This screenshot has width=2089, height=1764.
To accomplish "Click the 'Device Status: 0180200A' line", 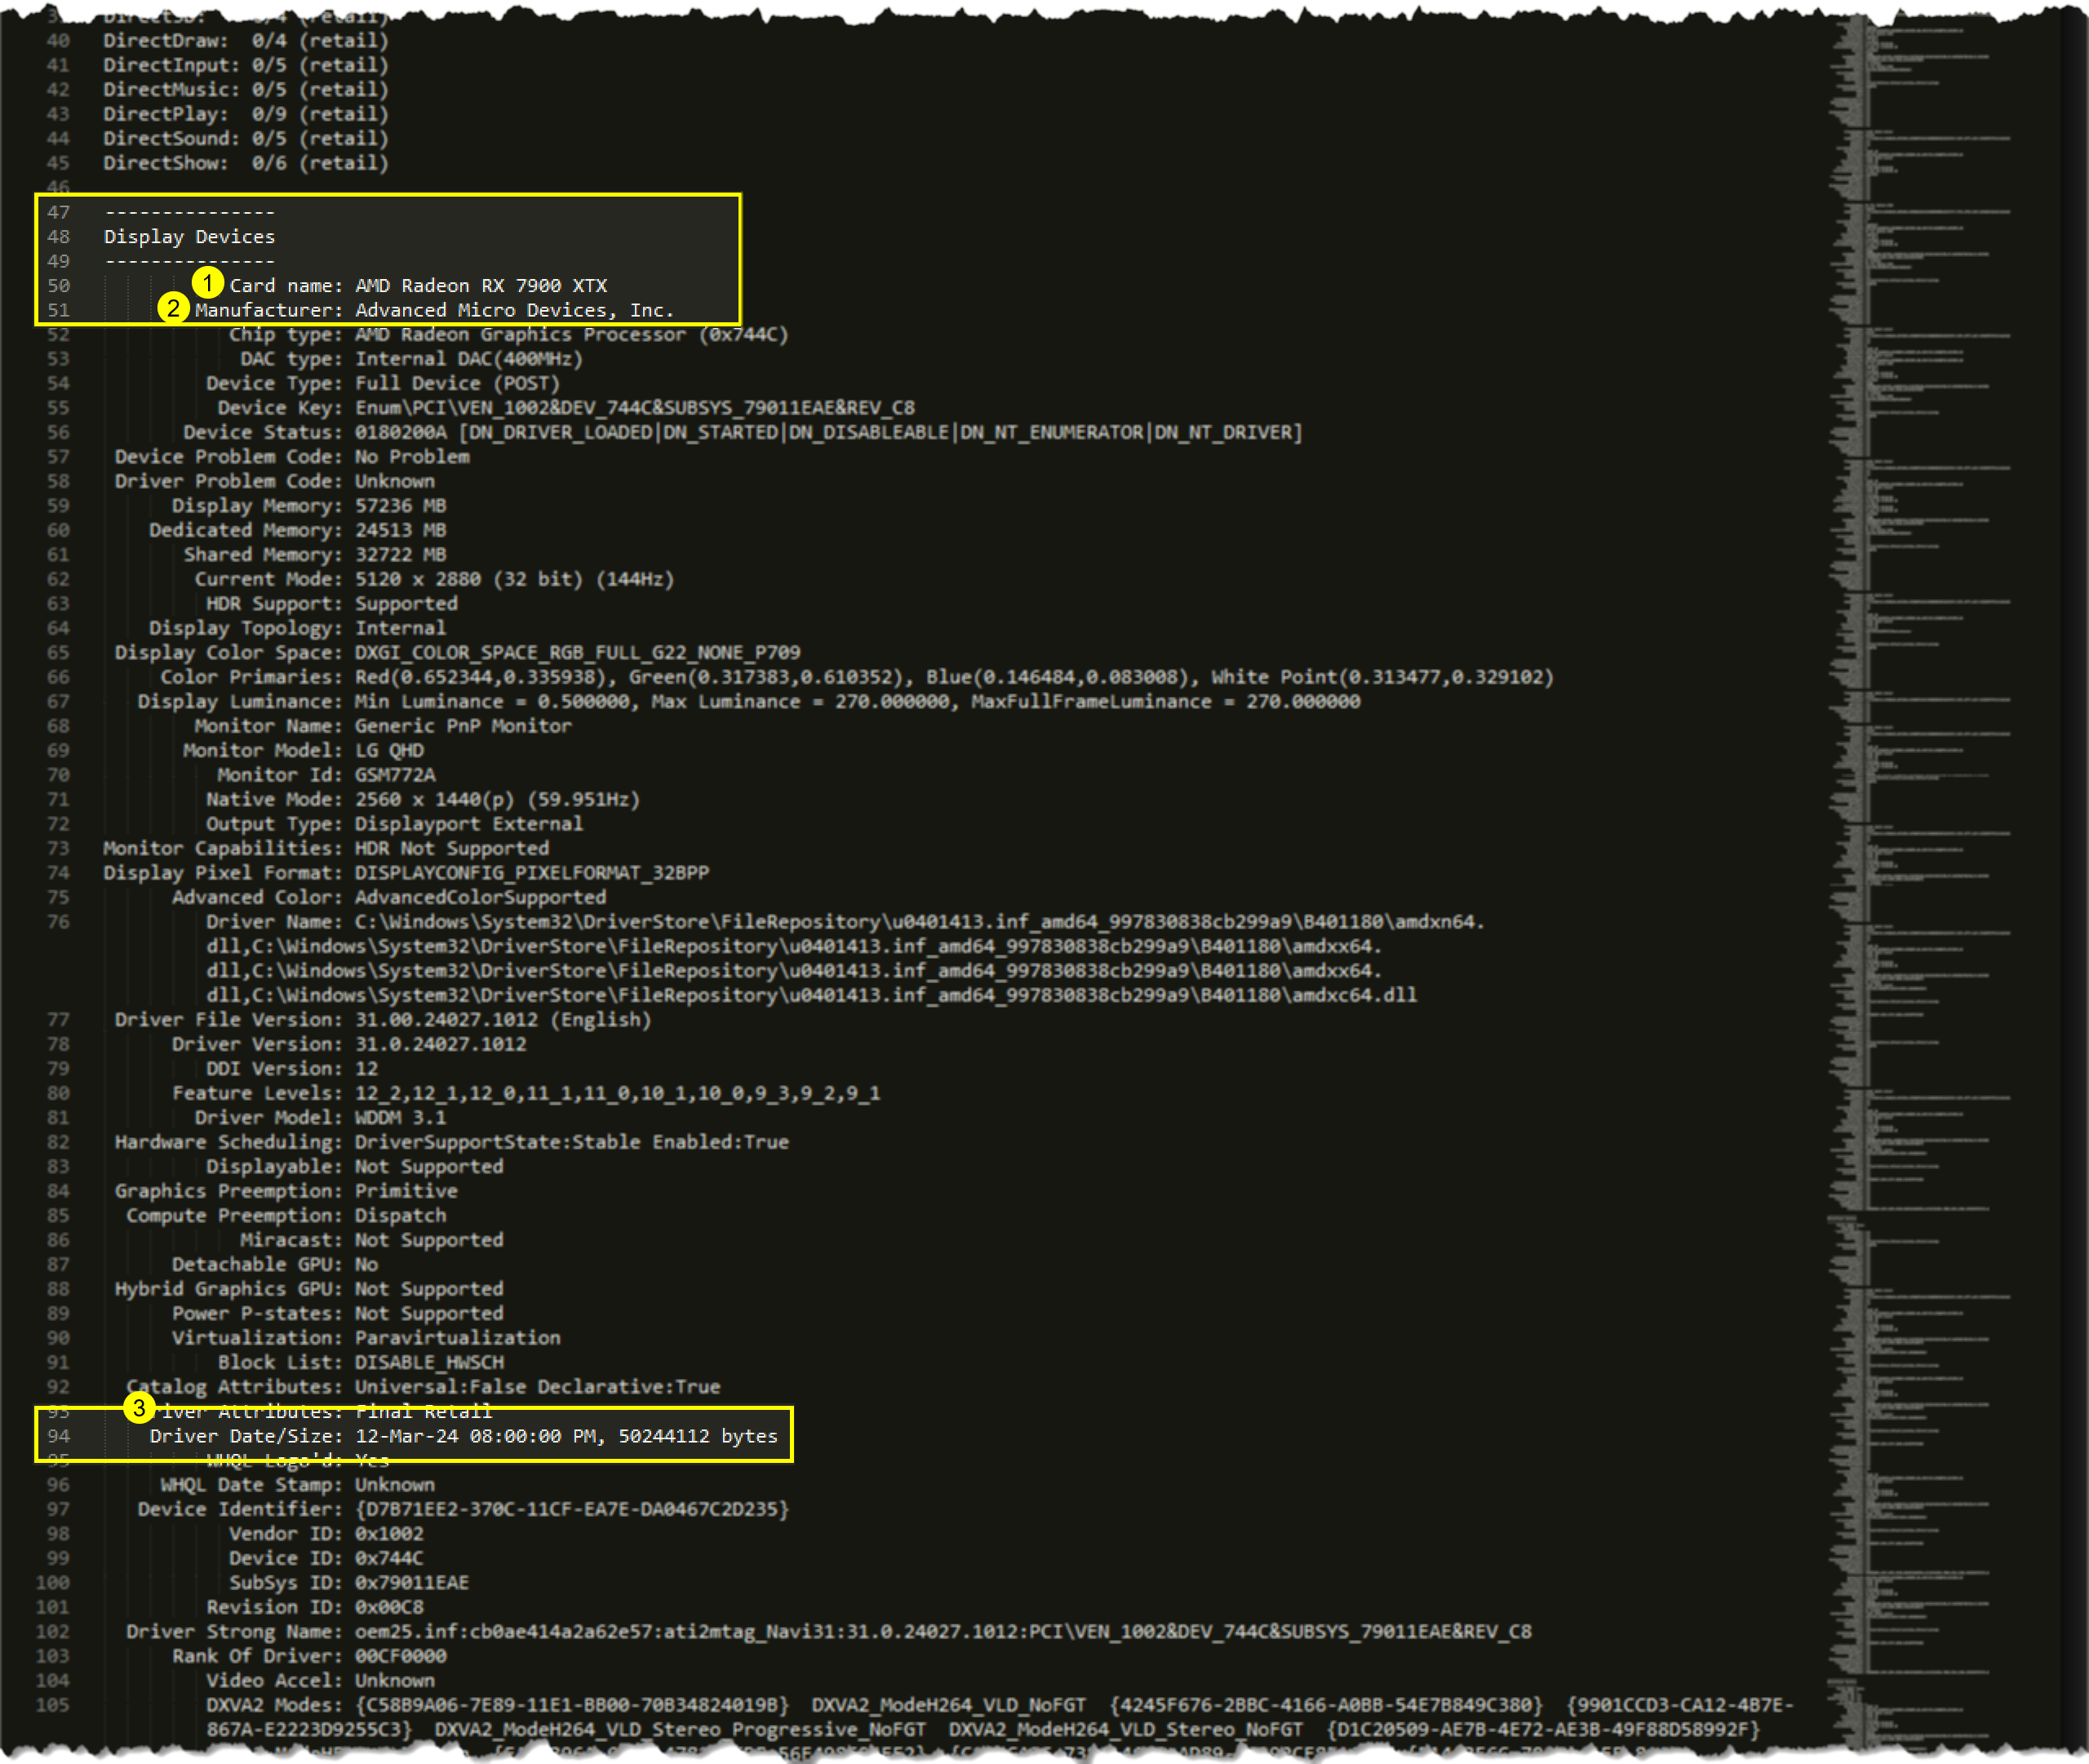I will pyautogui.click(x=742, y=433).
